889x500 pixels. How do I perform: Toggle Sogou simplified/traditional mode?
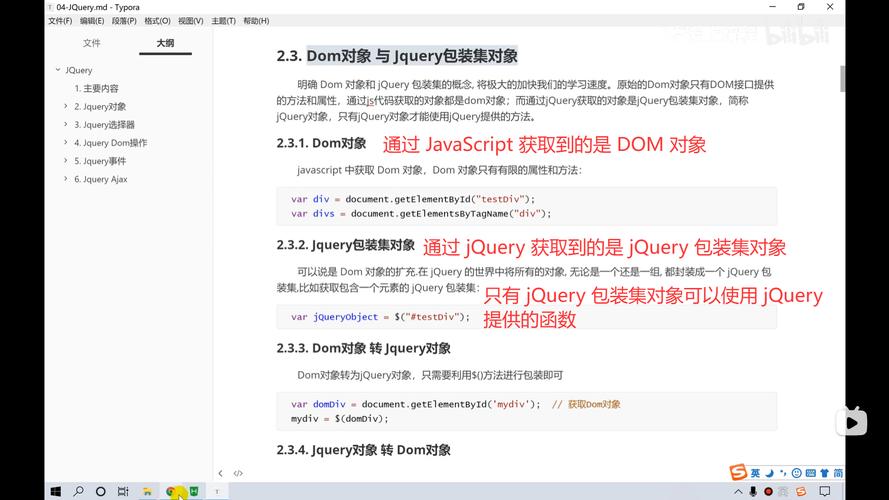click(838, 473)
